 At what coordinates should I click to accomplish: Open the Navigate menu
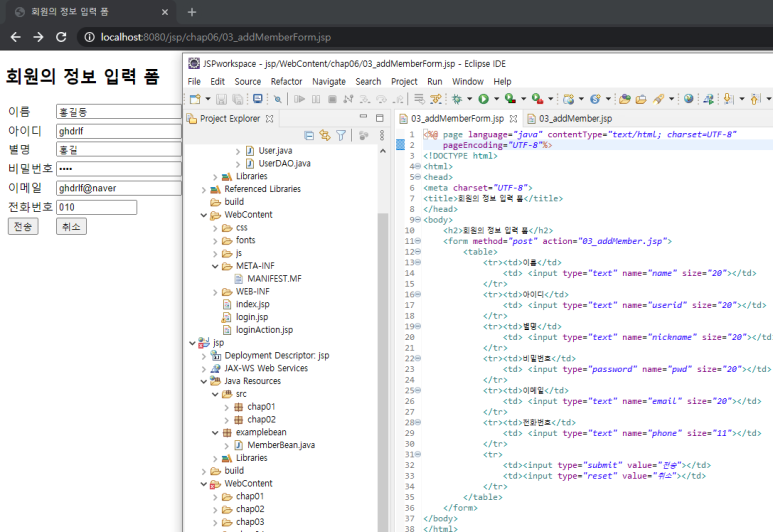[x=329, y=81]
